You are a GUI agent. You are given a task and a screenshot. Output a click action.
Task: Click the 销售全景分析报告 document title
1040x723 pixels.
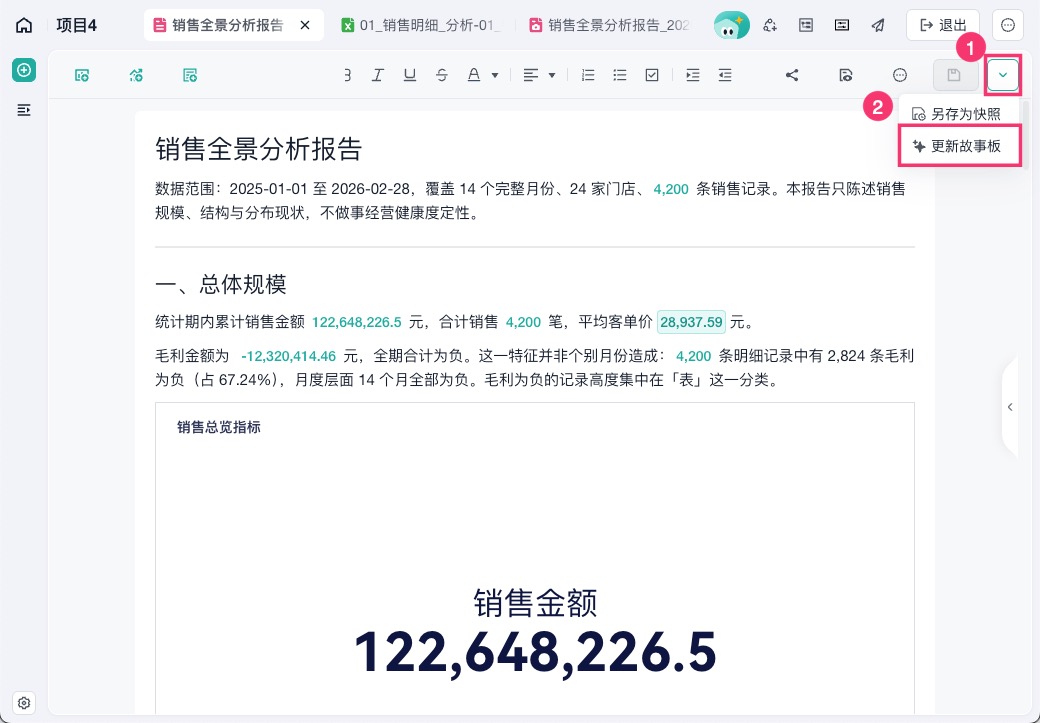[x=259, y=149]
